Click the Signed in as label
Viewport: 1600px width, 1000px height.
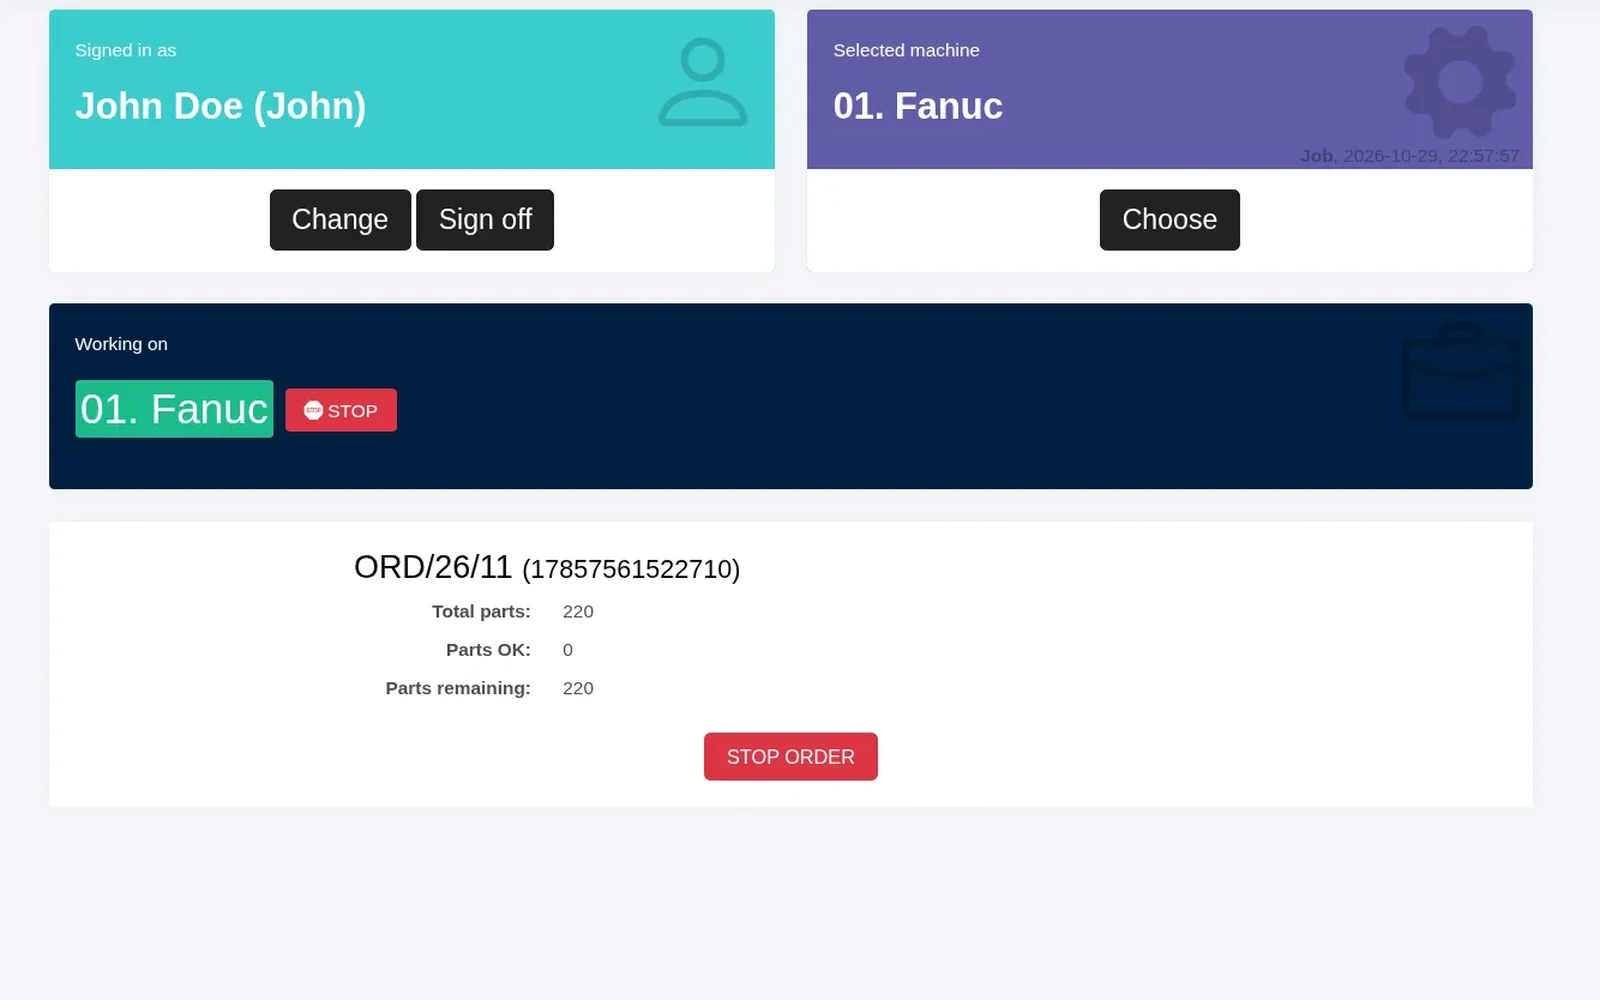pos(126,50)
